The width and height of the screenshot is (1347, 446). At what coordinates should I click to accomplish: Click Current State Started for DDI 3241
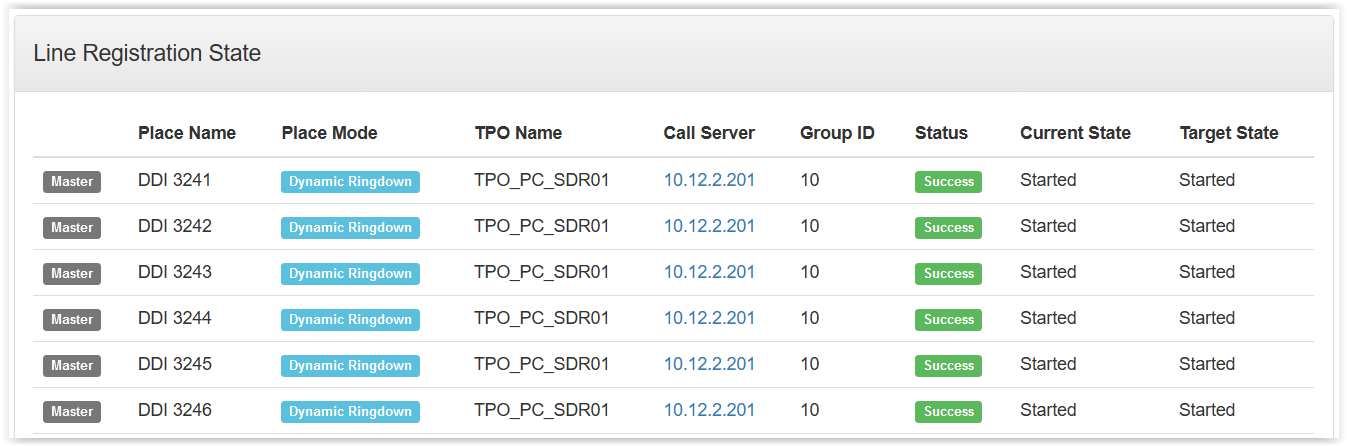tap(1048, 180)
